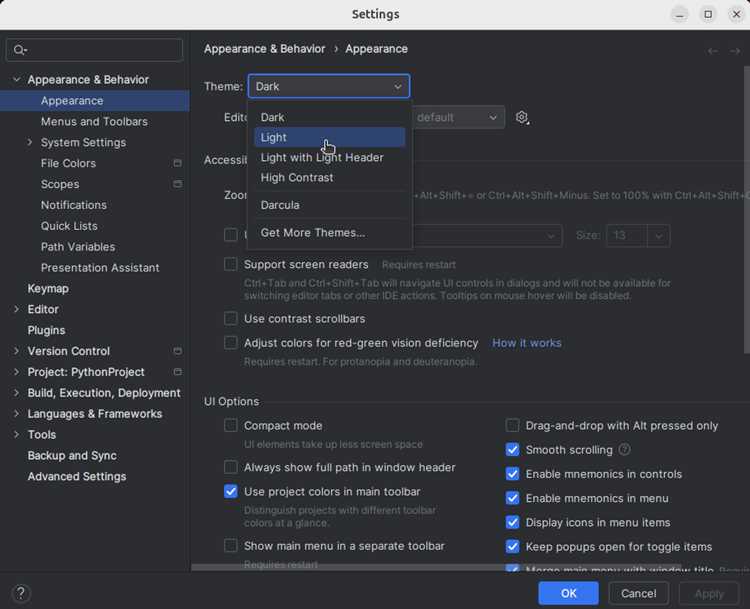Image resolution: width=750 pixels, height=609 pixels.
Task: Close the Theme dropdown combo box
Action: (329, 86)
